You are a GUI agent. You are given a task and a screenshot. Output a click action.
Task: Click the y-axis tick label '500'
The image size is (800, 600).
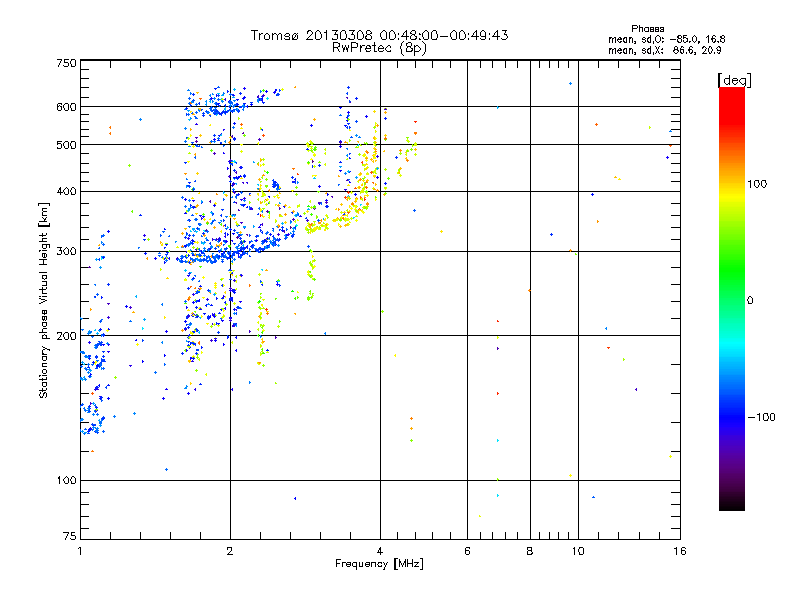(66, 144)
